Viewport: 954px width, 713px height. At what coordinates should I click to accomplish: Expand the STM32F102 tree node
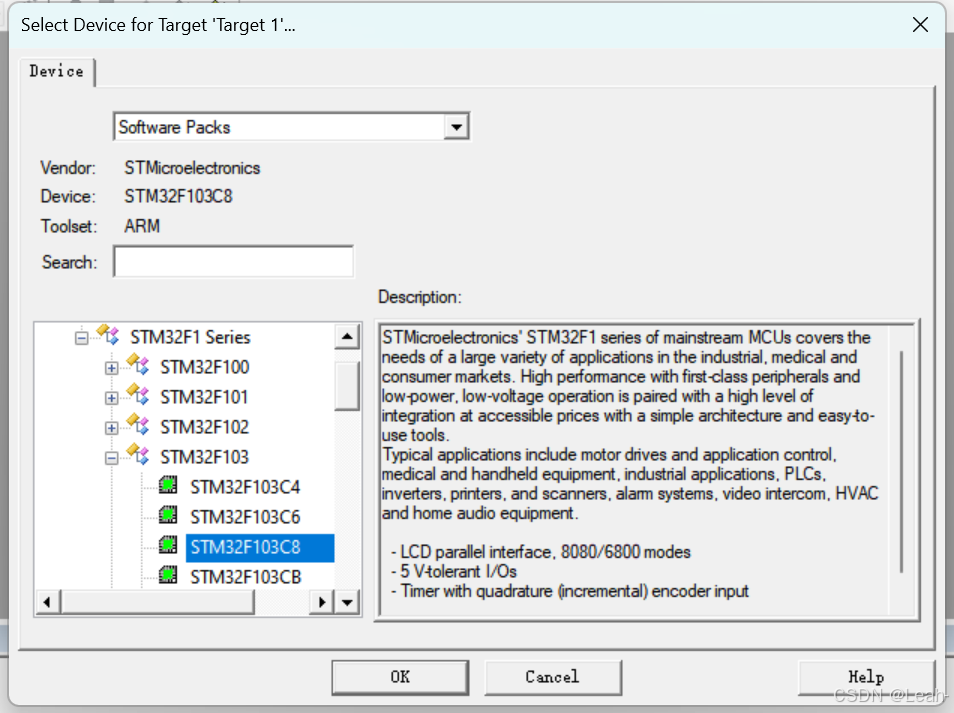(111, 428)
